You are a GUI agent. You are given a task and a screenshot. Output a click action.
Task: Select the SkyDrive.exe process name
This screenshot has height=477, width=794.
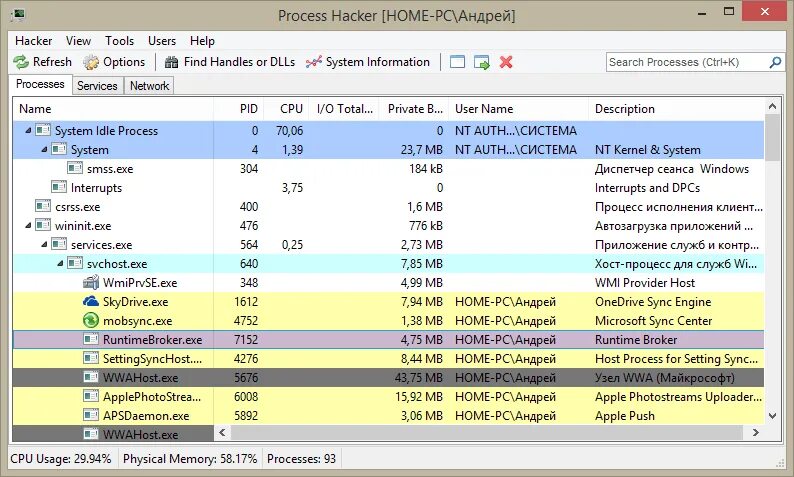(135, 302)
